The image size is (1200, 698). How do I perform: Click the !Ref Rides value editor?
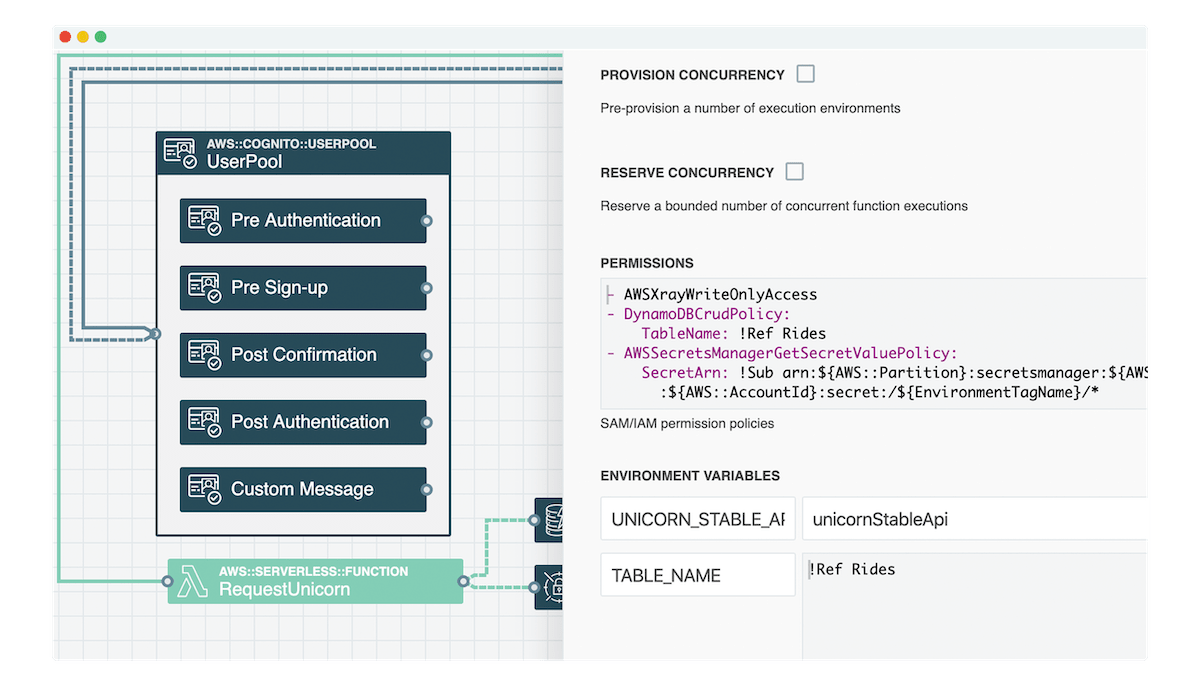(975, 606)
